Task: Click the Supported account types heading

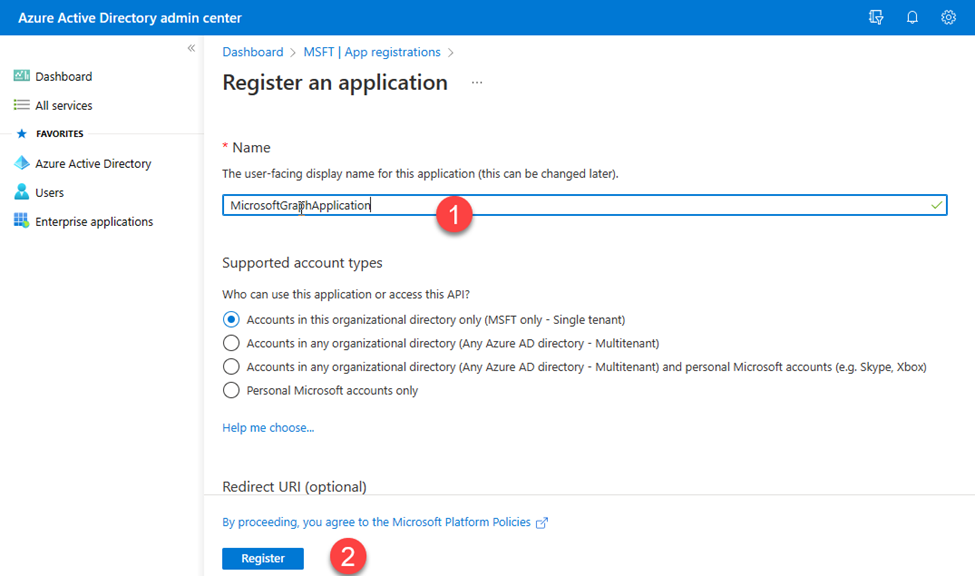Action: [302, 263]
